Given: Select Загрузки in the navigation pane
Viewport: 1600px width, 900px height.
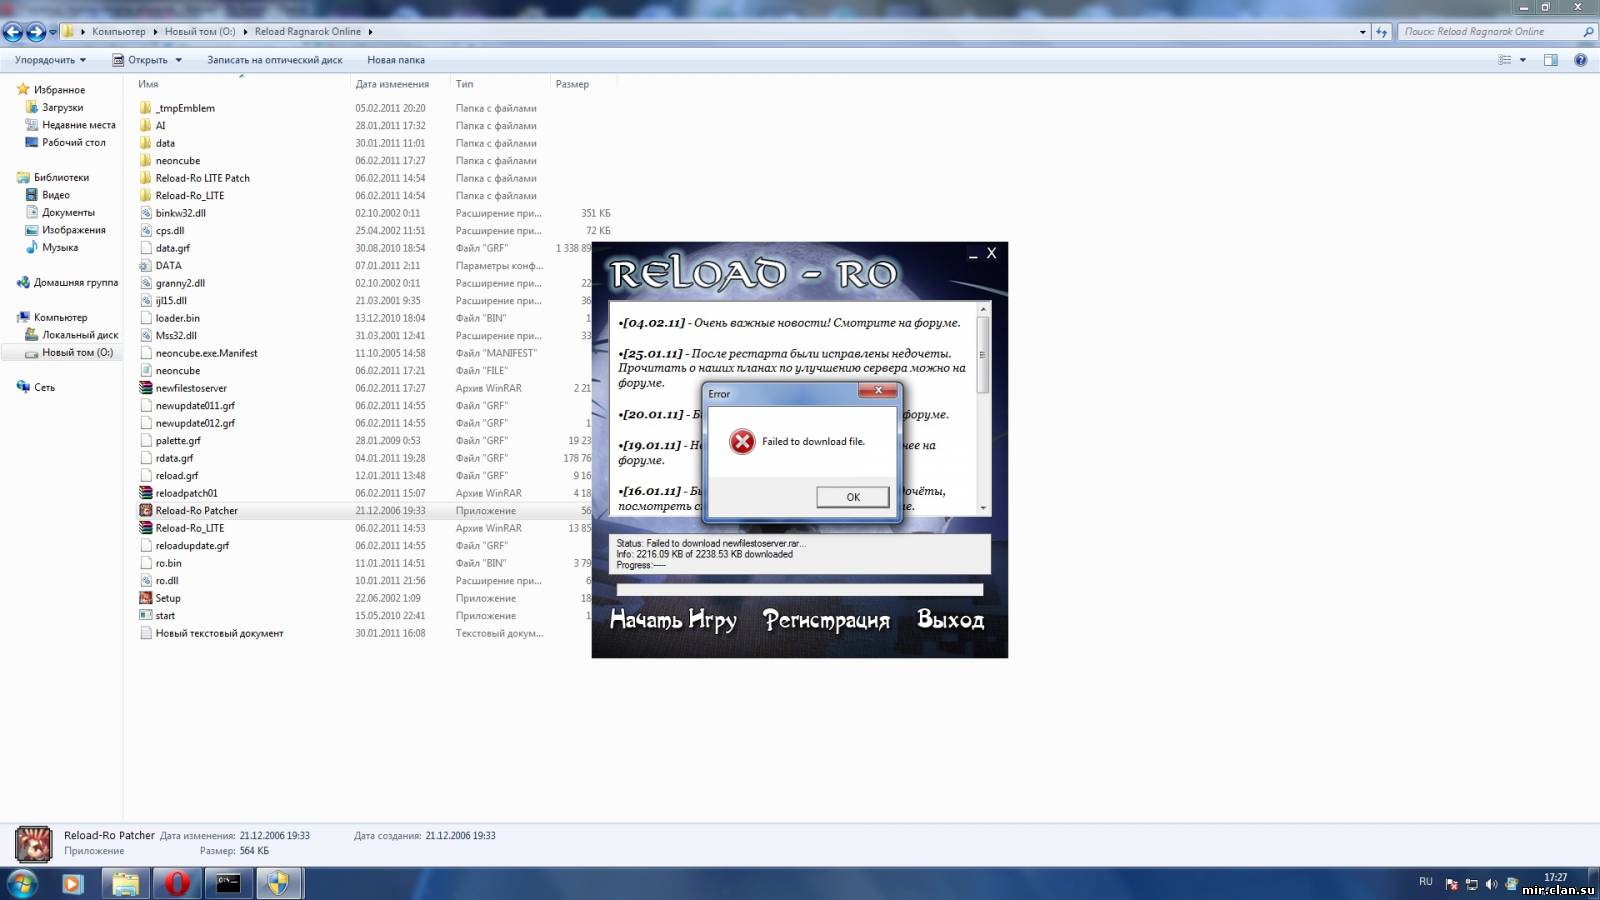Looking at the screenshot, I should coord(62,107).
